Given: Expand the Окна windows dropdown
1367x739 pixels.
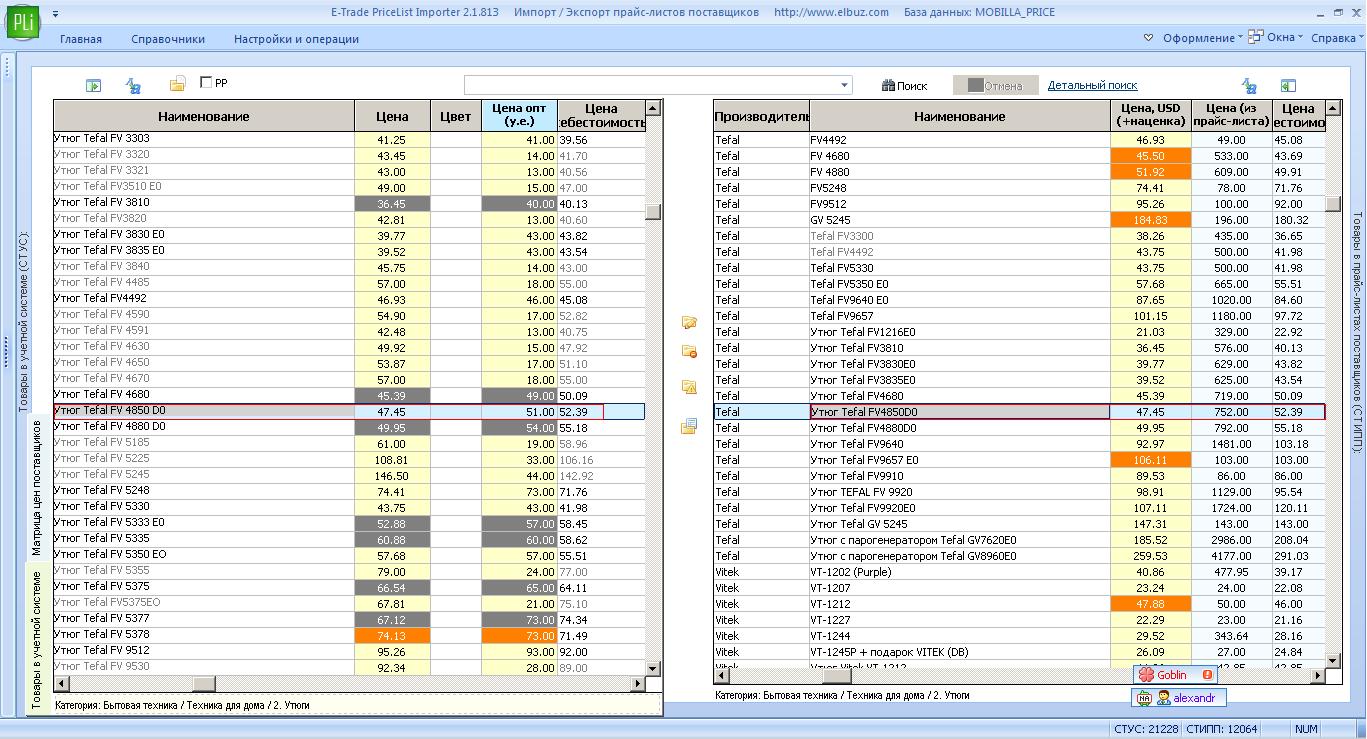Looking at the screenshot, I should 1285,38.
